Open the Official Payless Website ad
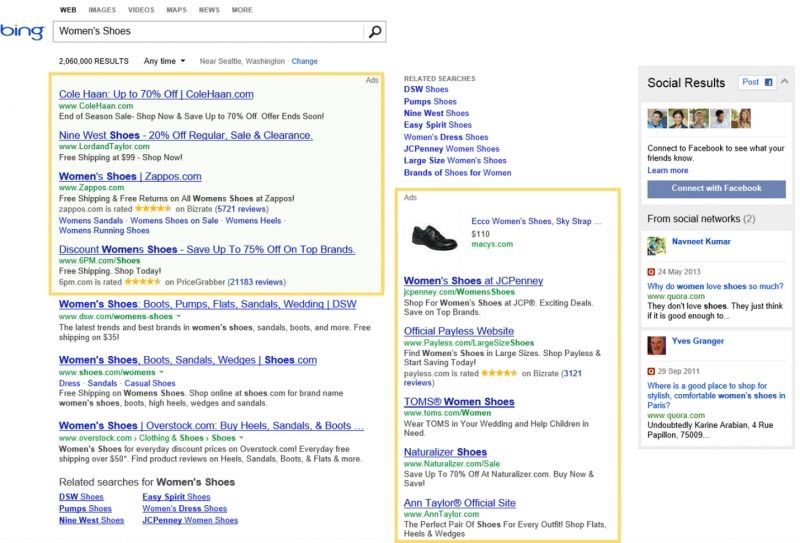 click(459, 331)
